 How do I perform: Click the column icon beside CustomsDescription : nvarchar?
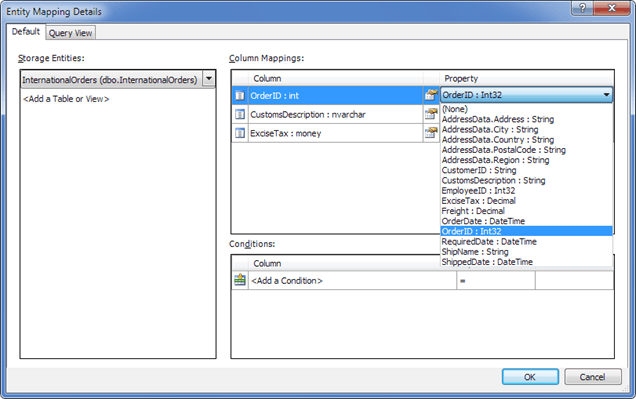tap(240, 114)
